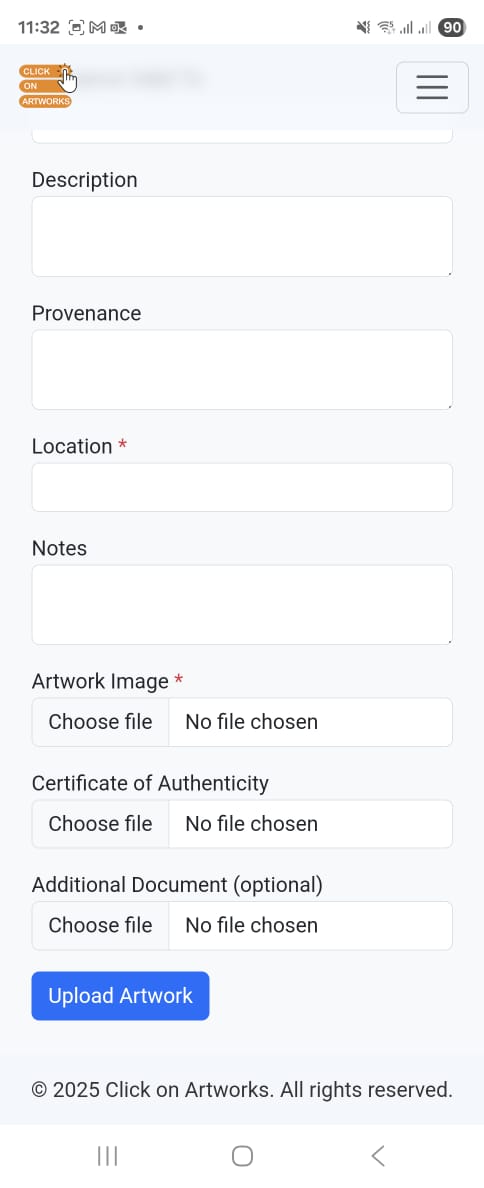The image size is (484, 1188).
Task: Submit with the Upload Artwork button
Action: (120, 996)
